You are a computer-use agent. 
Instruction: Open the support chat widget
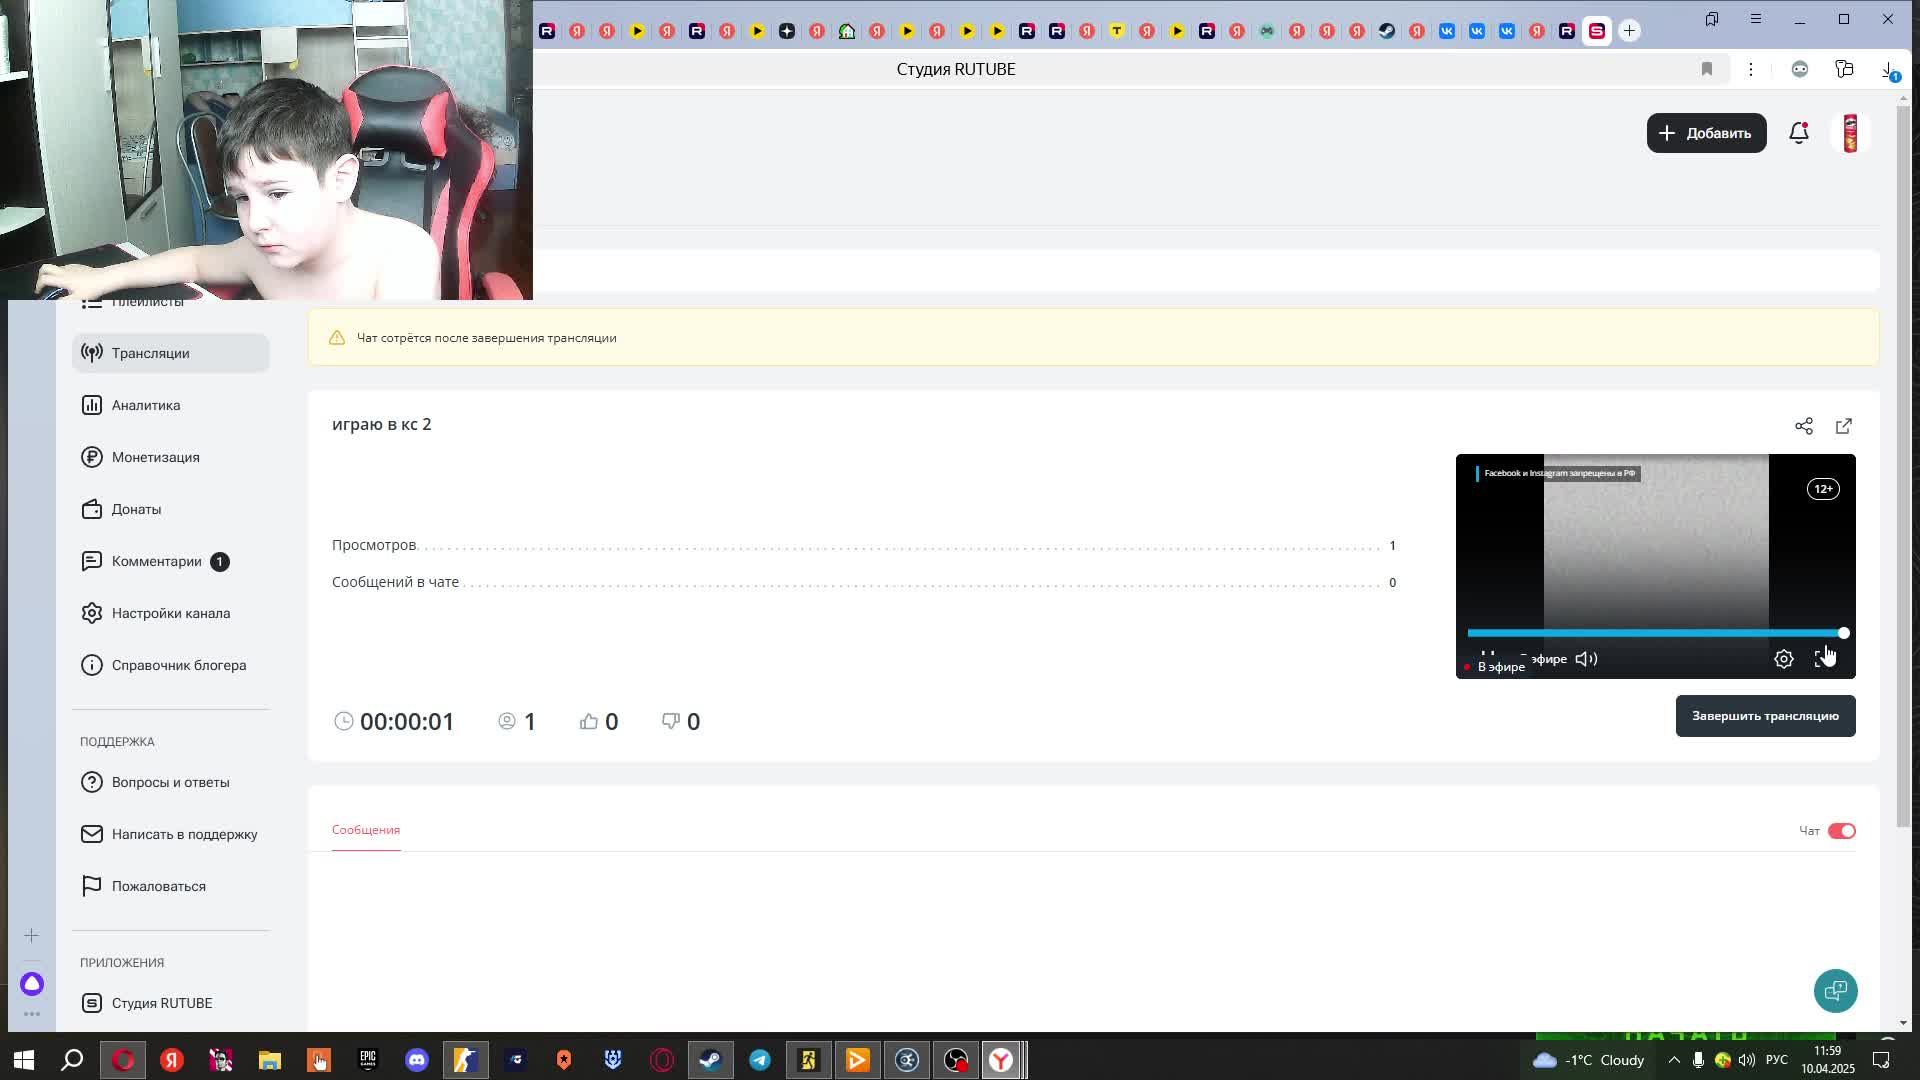(x=1835, y=990)
